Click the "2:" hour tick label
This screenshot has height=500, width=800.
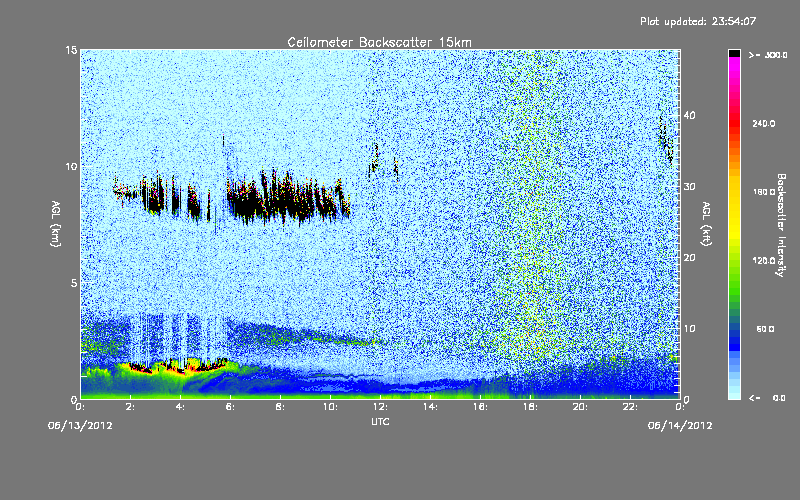click(x=130, y=407)
